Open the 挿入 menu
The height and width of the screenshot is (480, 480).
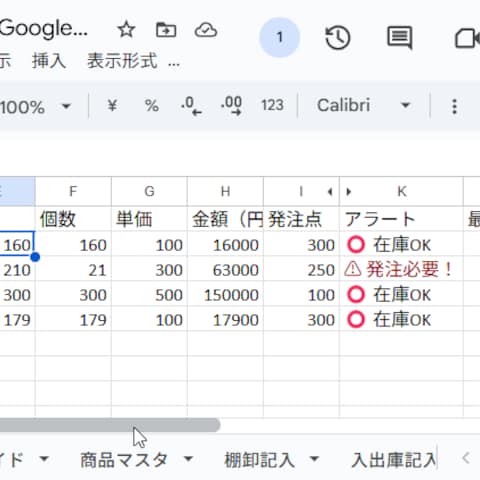click(x=49, y=61)
